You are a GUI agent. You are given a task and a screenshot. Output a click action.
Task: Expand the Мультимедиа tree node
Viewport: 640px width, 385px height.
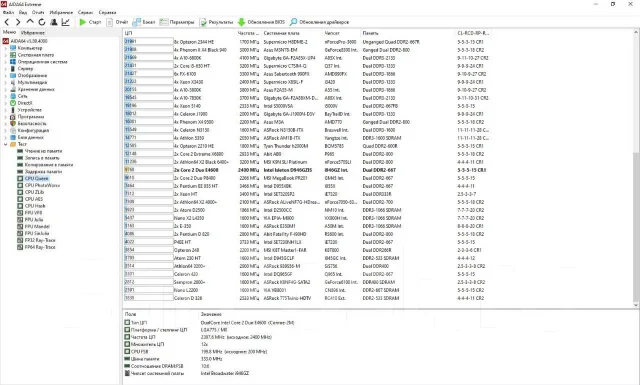[x=6, y=82]
